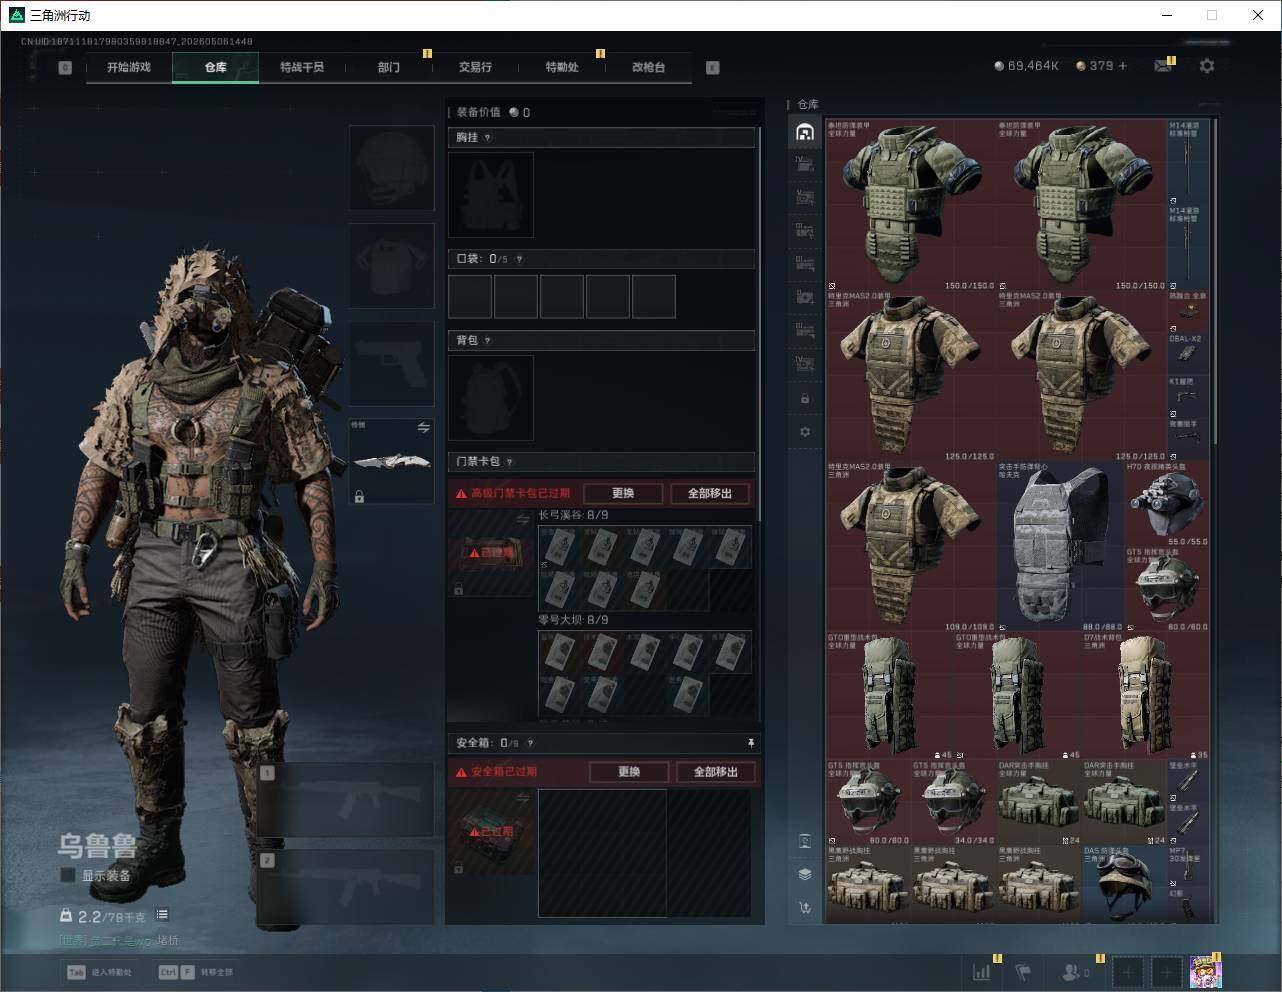Click the expired safe box thumbnail
1282x992 pixels.
491,831
